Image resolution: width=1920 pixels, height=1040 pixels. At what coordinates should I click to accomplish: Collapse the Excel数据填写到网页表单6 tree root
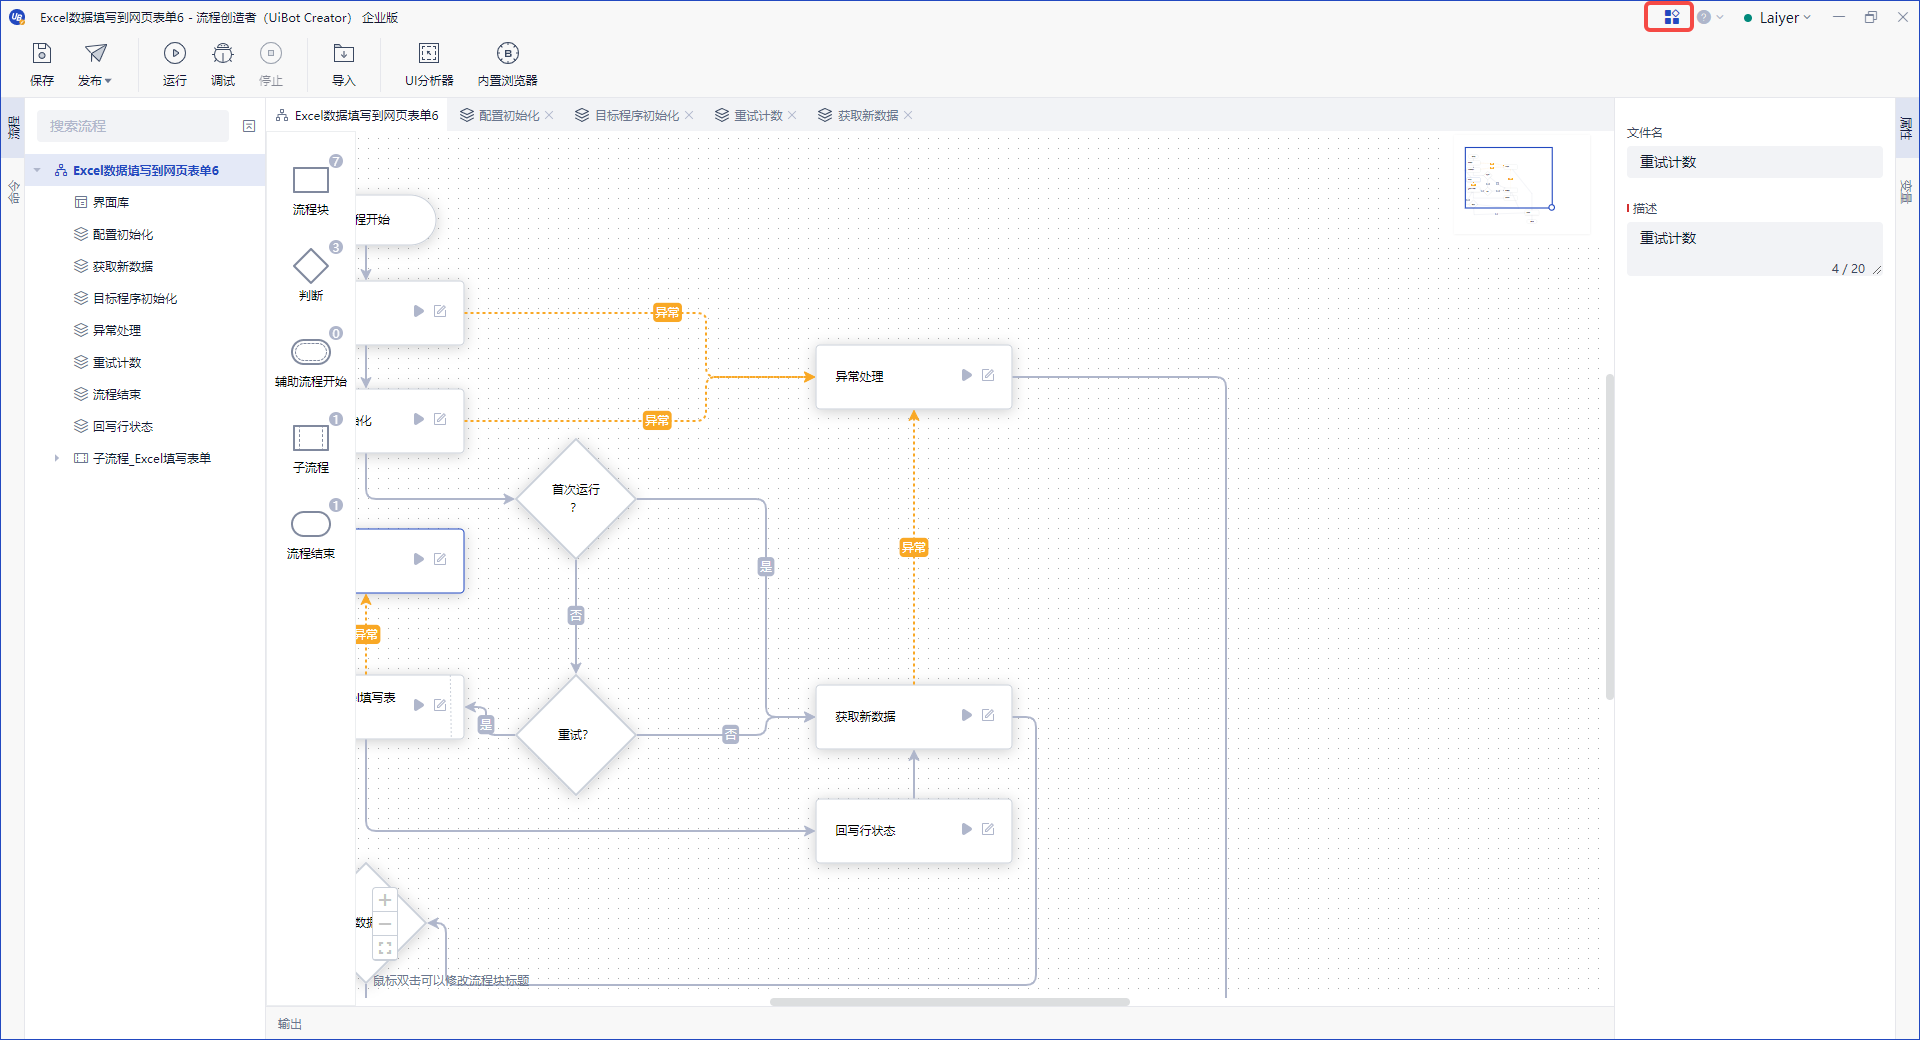click(x=37, y=170)
